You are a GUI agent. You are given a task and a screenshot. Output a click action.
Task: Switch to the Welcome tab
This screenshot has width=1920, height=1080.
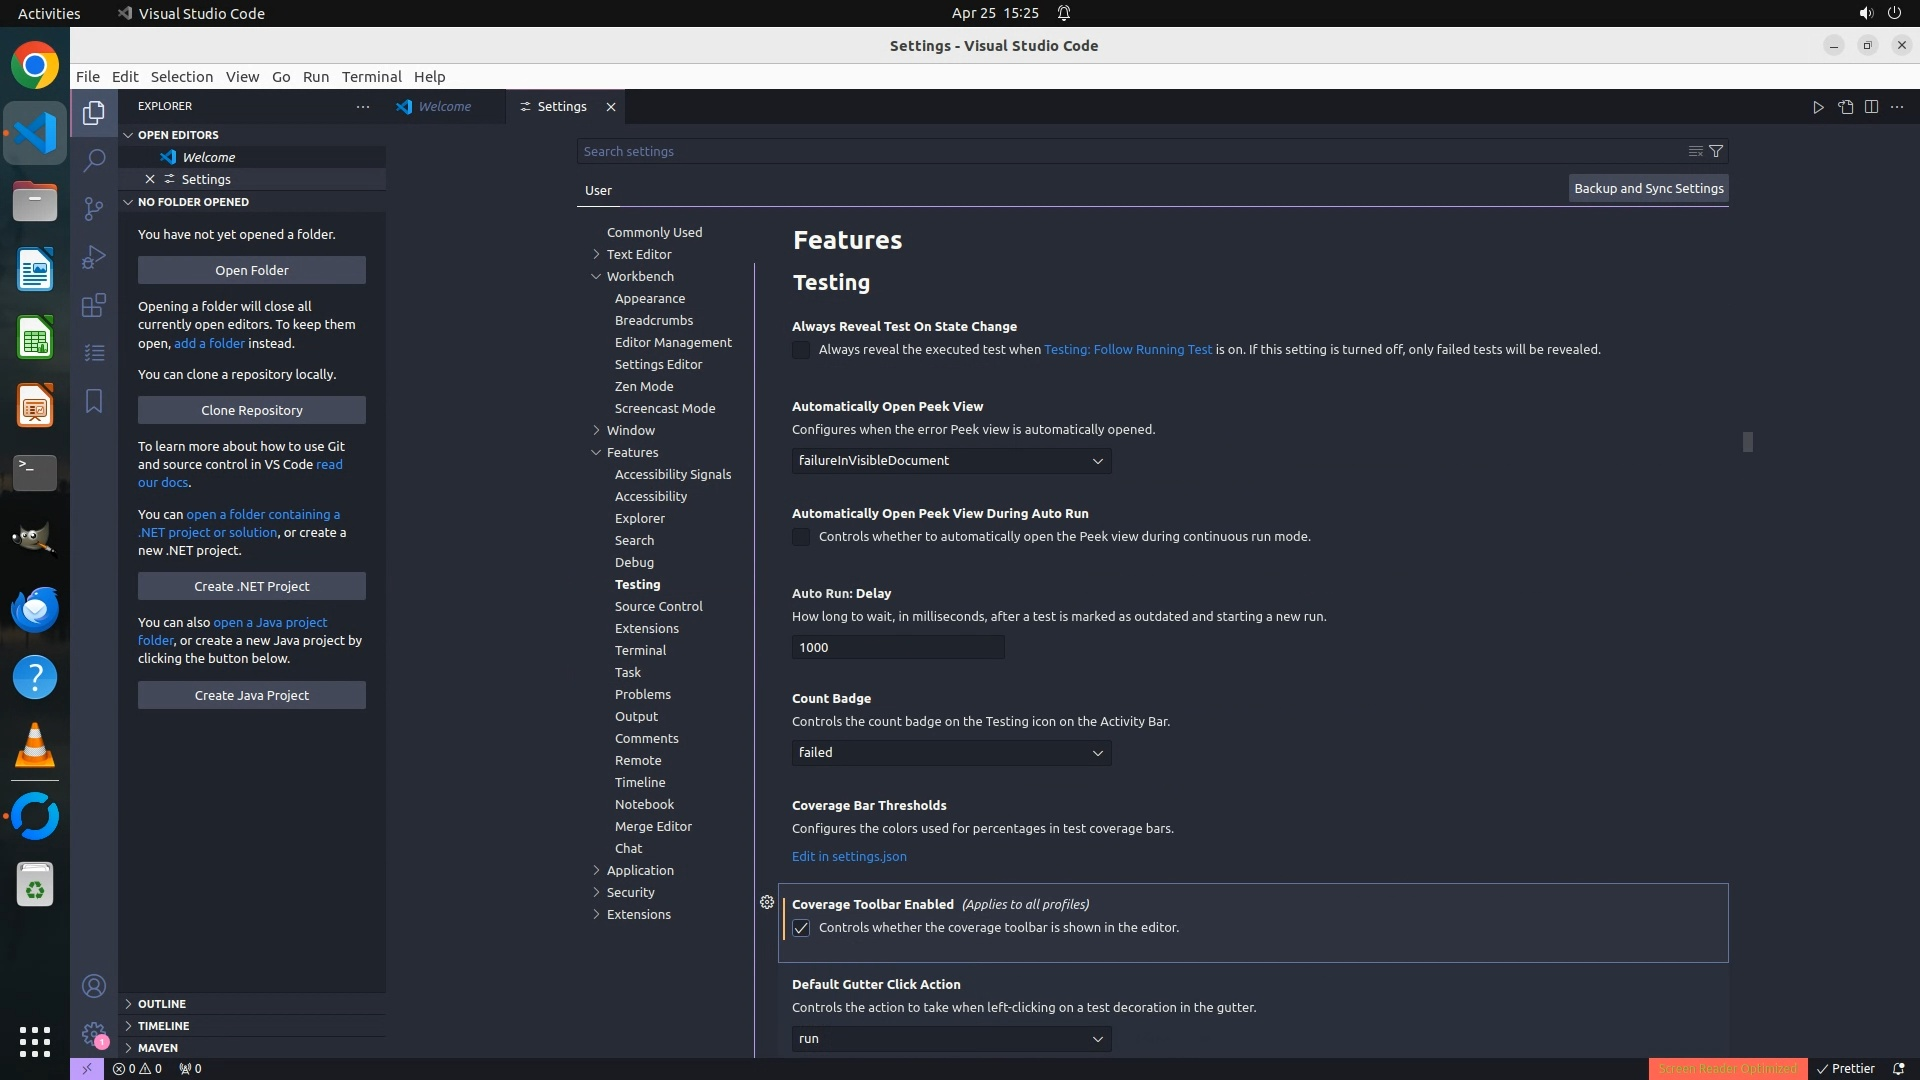coord(444,106)
